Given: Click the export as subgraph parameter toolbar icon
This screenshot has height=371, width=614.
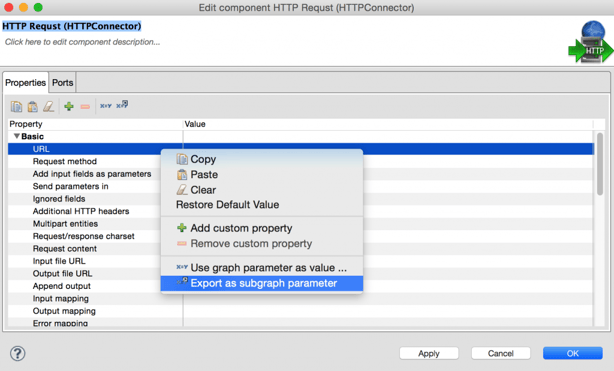Looking at the screenshot, I should [122, 105].
